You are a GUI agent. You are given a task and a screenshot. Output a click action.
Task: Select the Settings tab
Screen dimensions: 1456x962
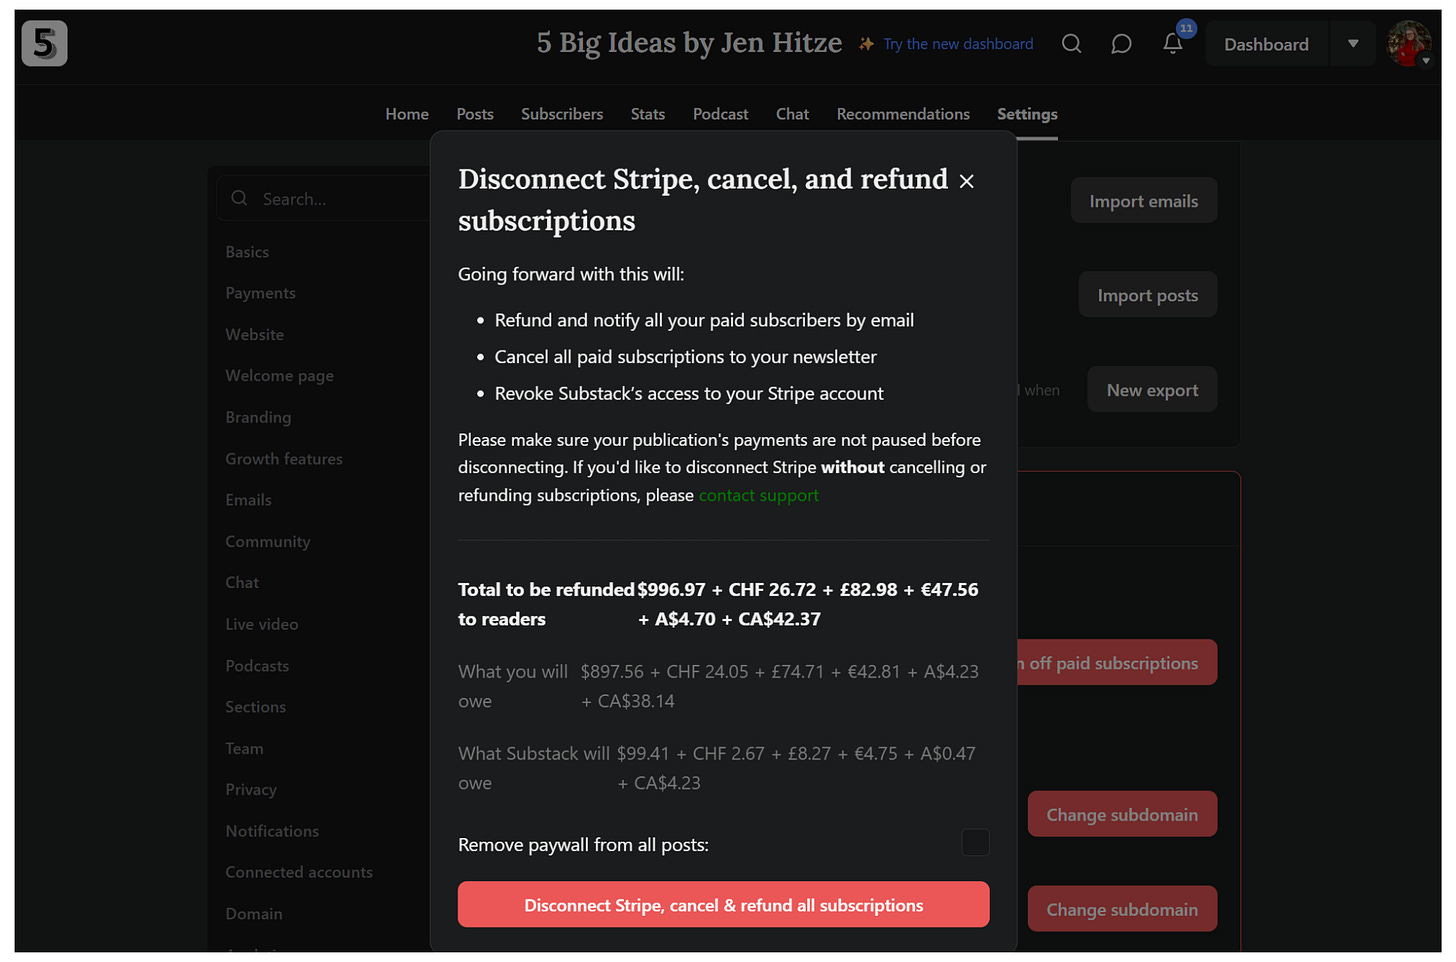[1027, 114]
